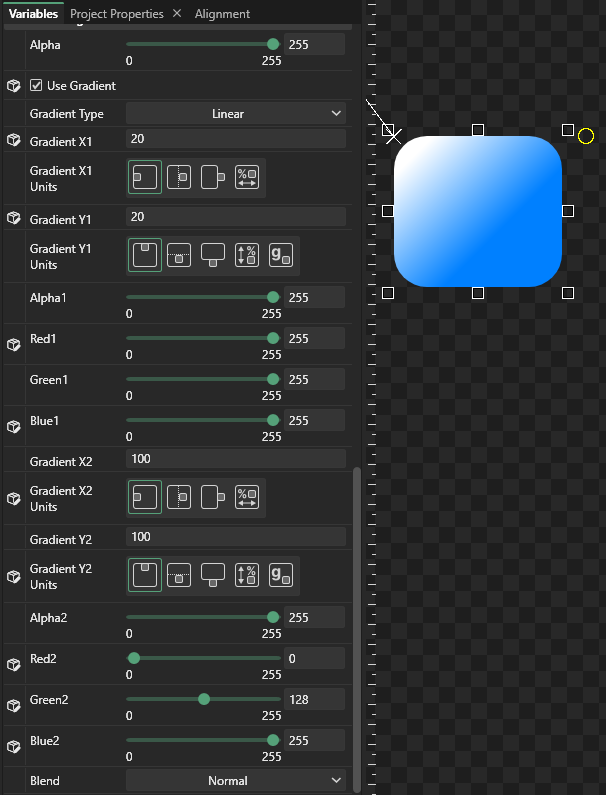The width and height of the screenshot is (606, 795).
Task: Set Gradient Y2 Units to pixels from center
Action: [179, 576]
